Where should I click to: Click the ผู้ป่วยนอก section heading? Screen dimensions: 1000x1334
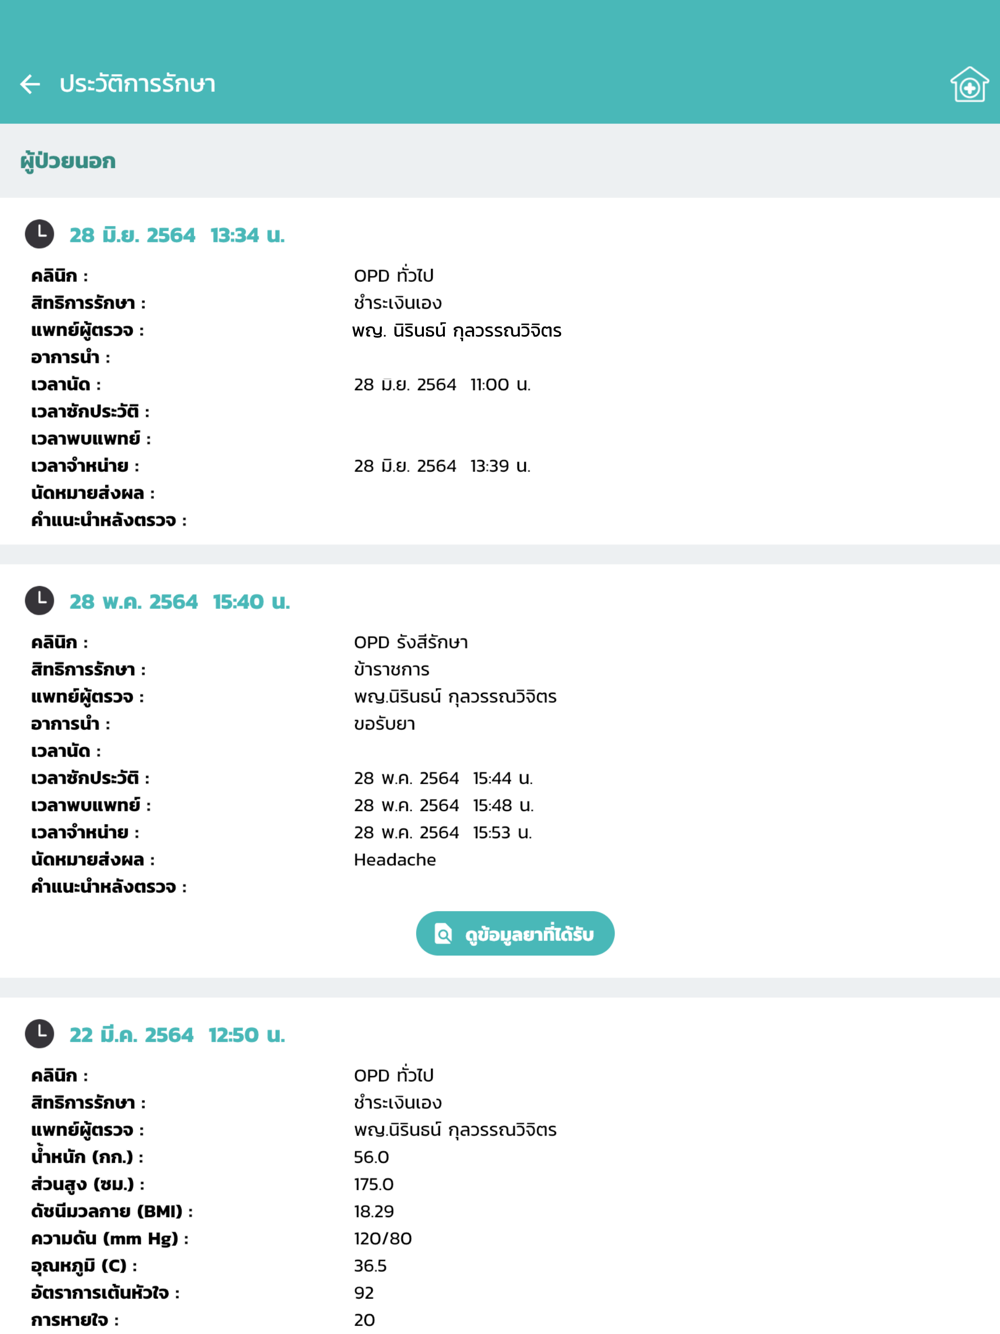(68, 161)
